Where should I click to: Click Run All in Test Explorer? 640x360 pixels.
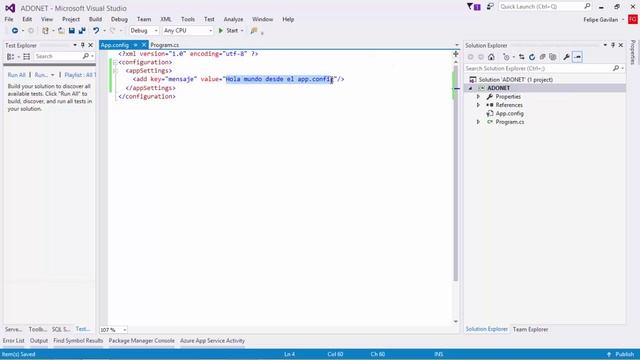pyautogui.click(x=17, y=75)
